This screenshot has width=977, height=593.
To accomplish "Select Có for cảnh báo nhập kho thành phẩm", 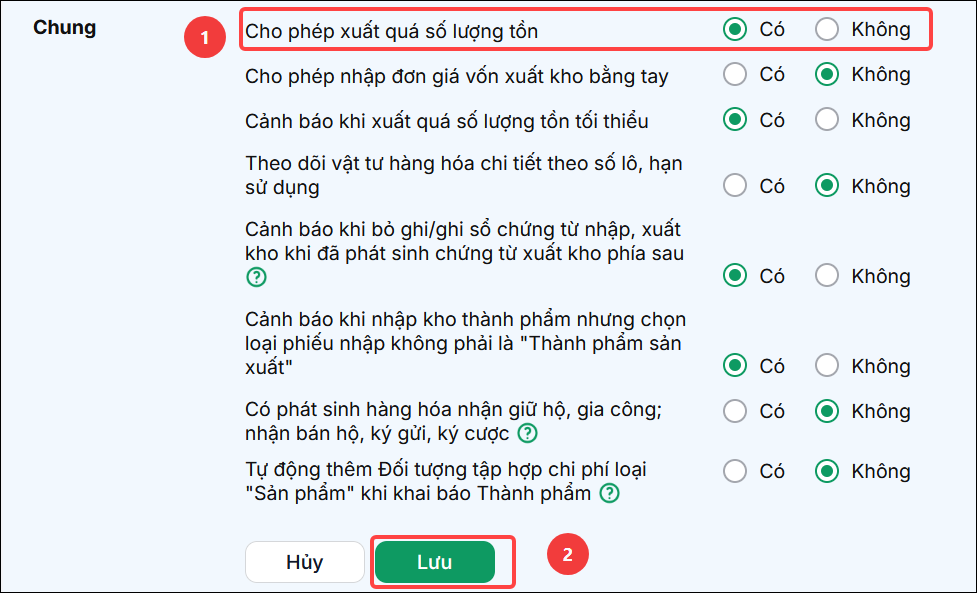I will (x=735, y=365).
